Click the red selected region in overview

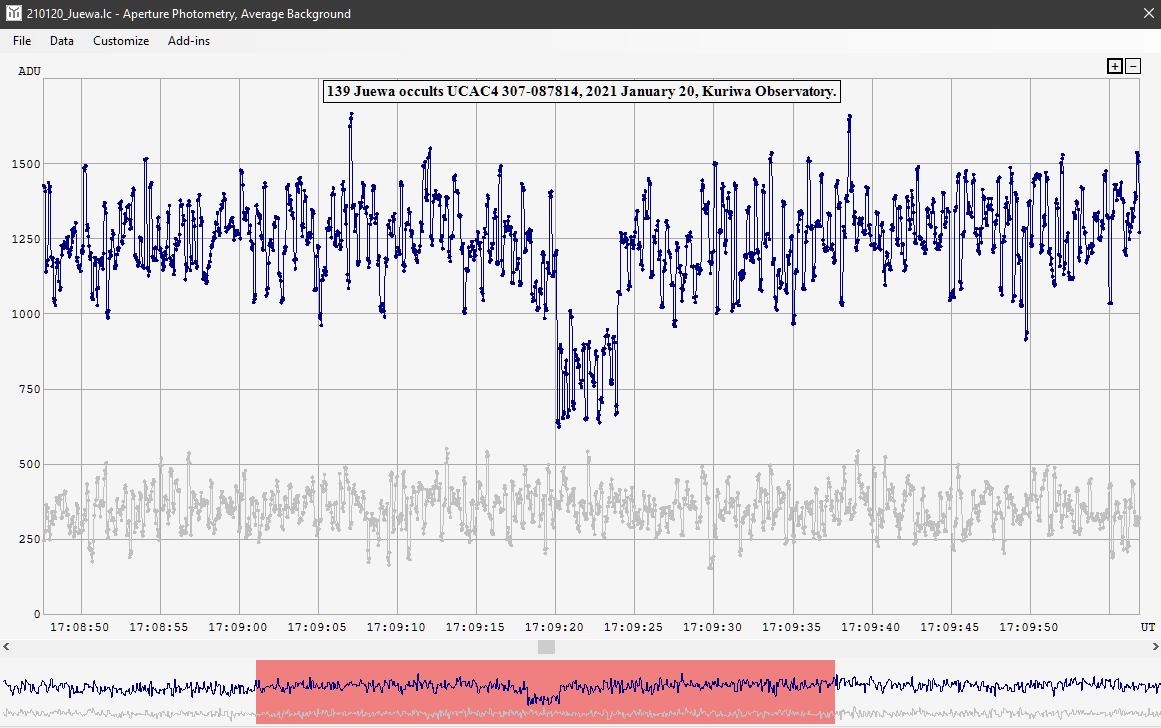click(545, 692)
